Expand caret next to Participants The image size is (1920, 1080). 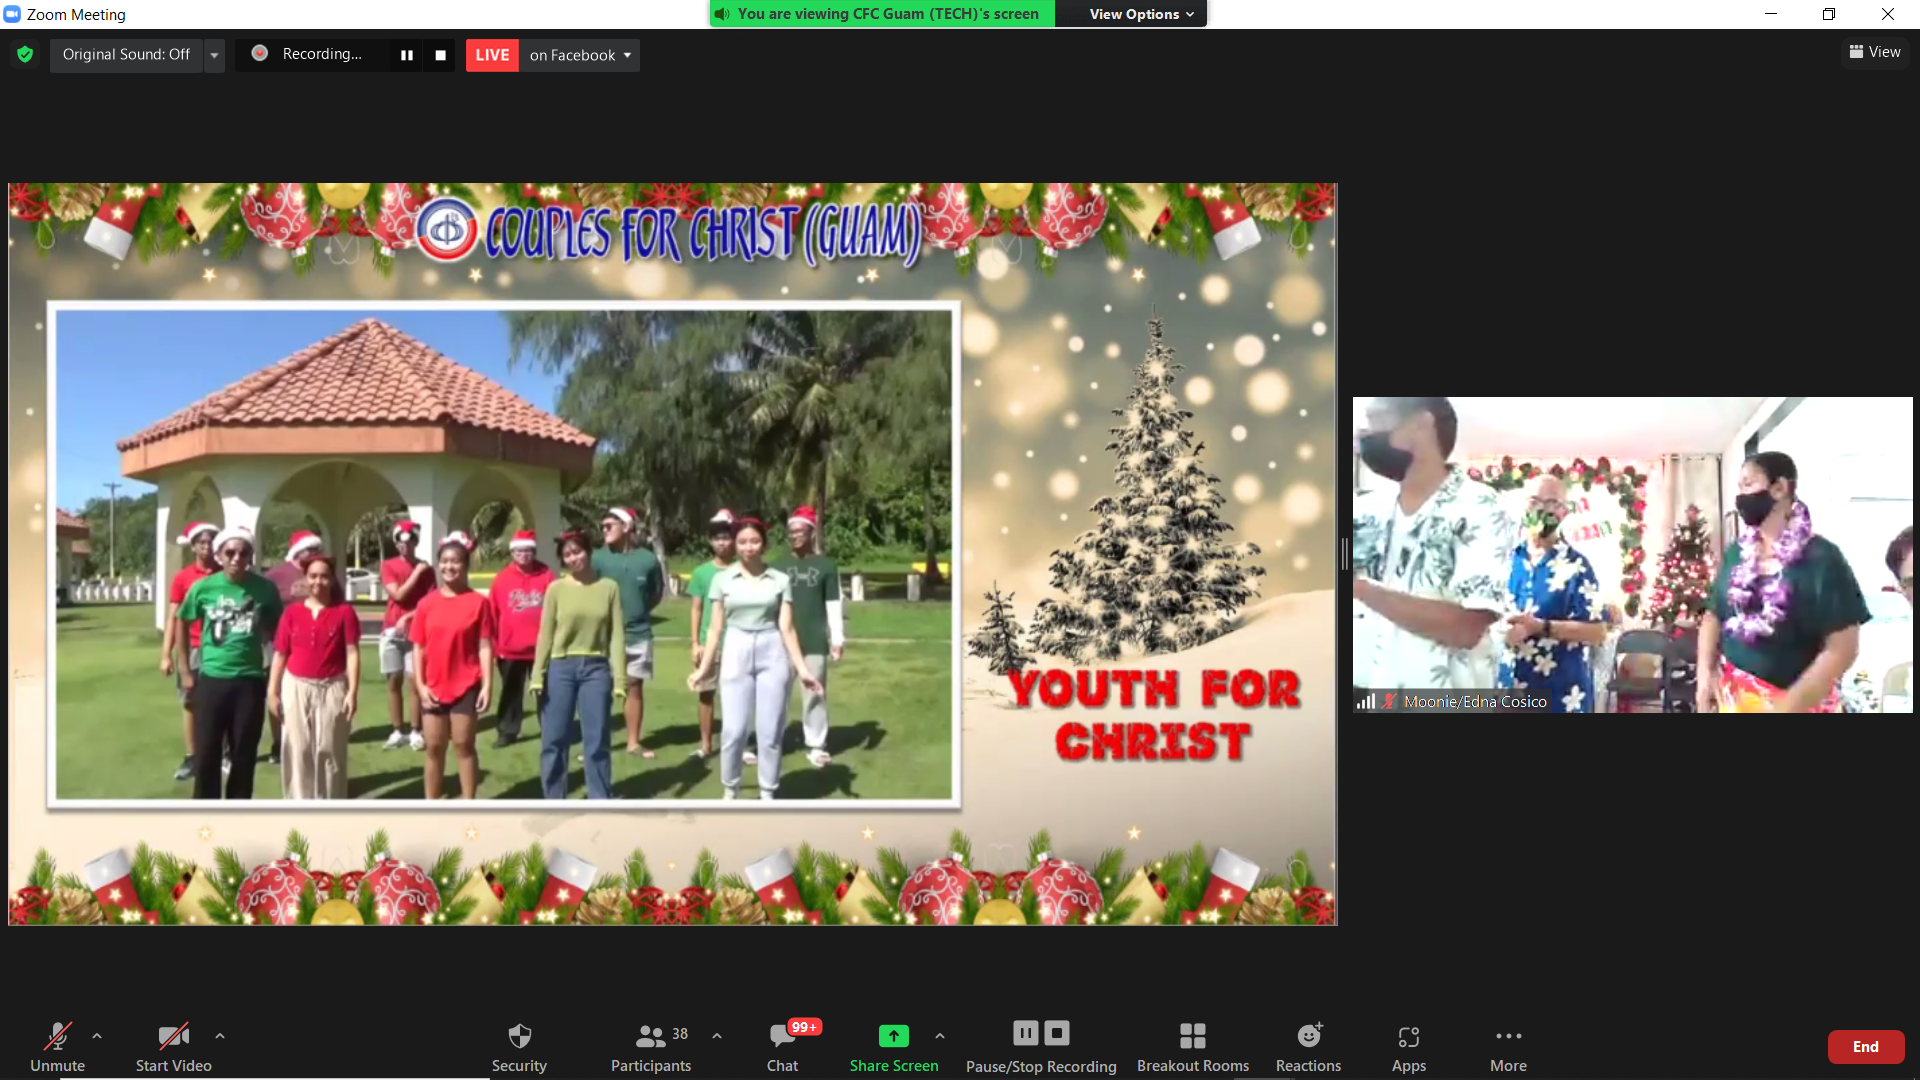tap(717, 1036)
